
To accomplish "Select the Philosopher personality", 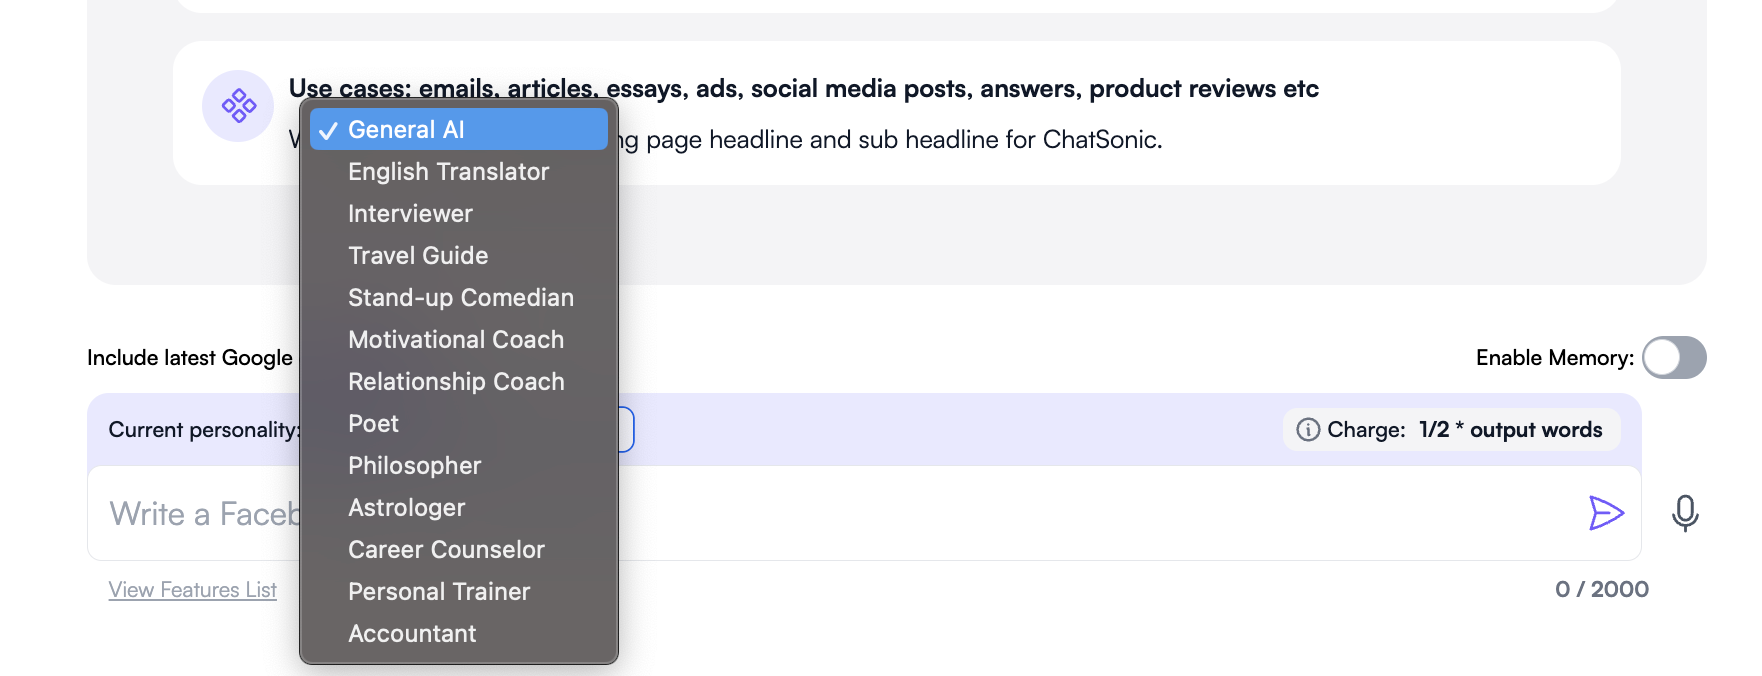I will (414, 465).
